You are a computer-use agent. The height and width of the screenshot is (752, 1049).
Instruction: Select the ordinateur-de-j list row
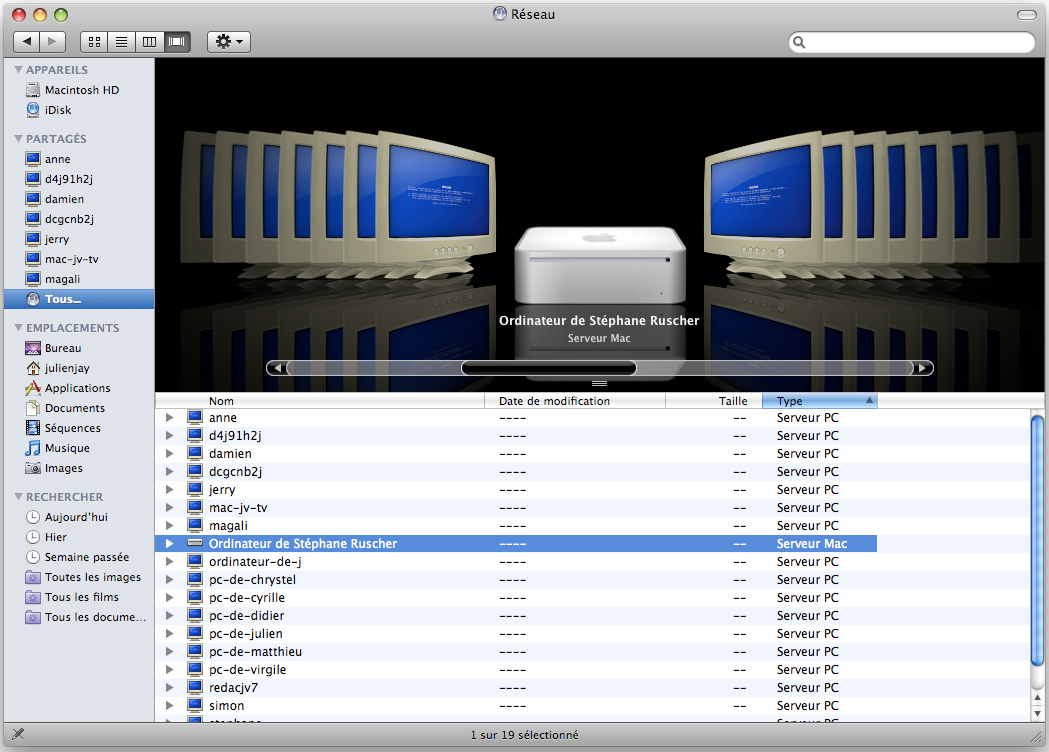(593, 562)
